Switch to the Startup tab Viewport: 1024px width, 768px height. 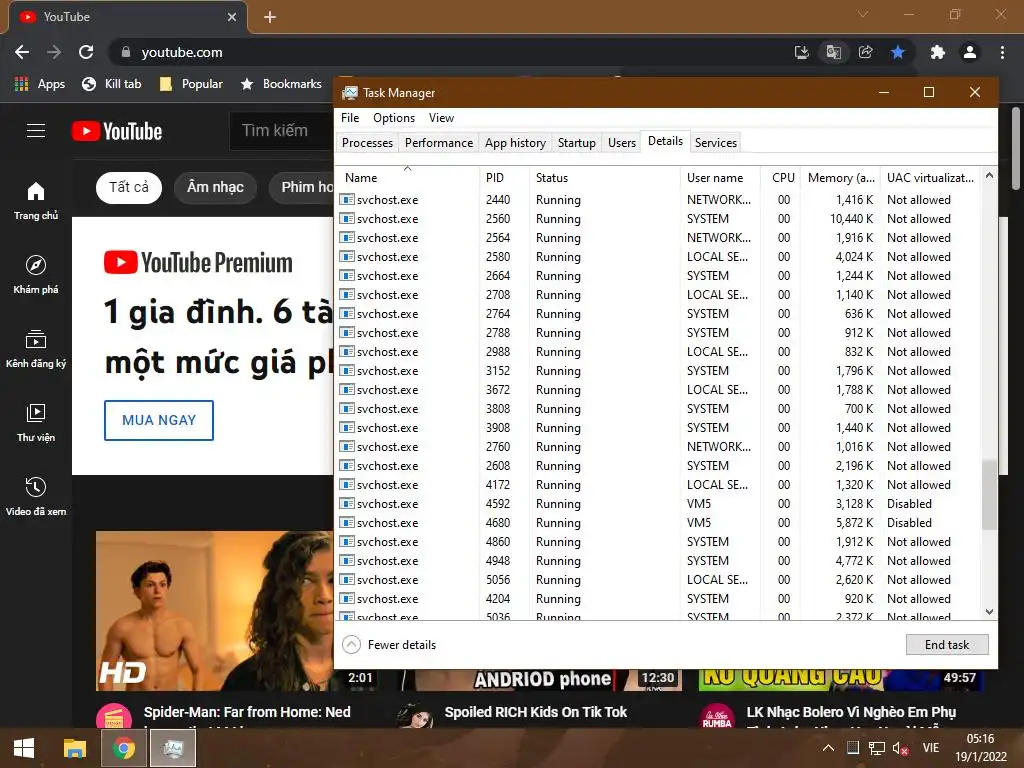(577, 142)
